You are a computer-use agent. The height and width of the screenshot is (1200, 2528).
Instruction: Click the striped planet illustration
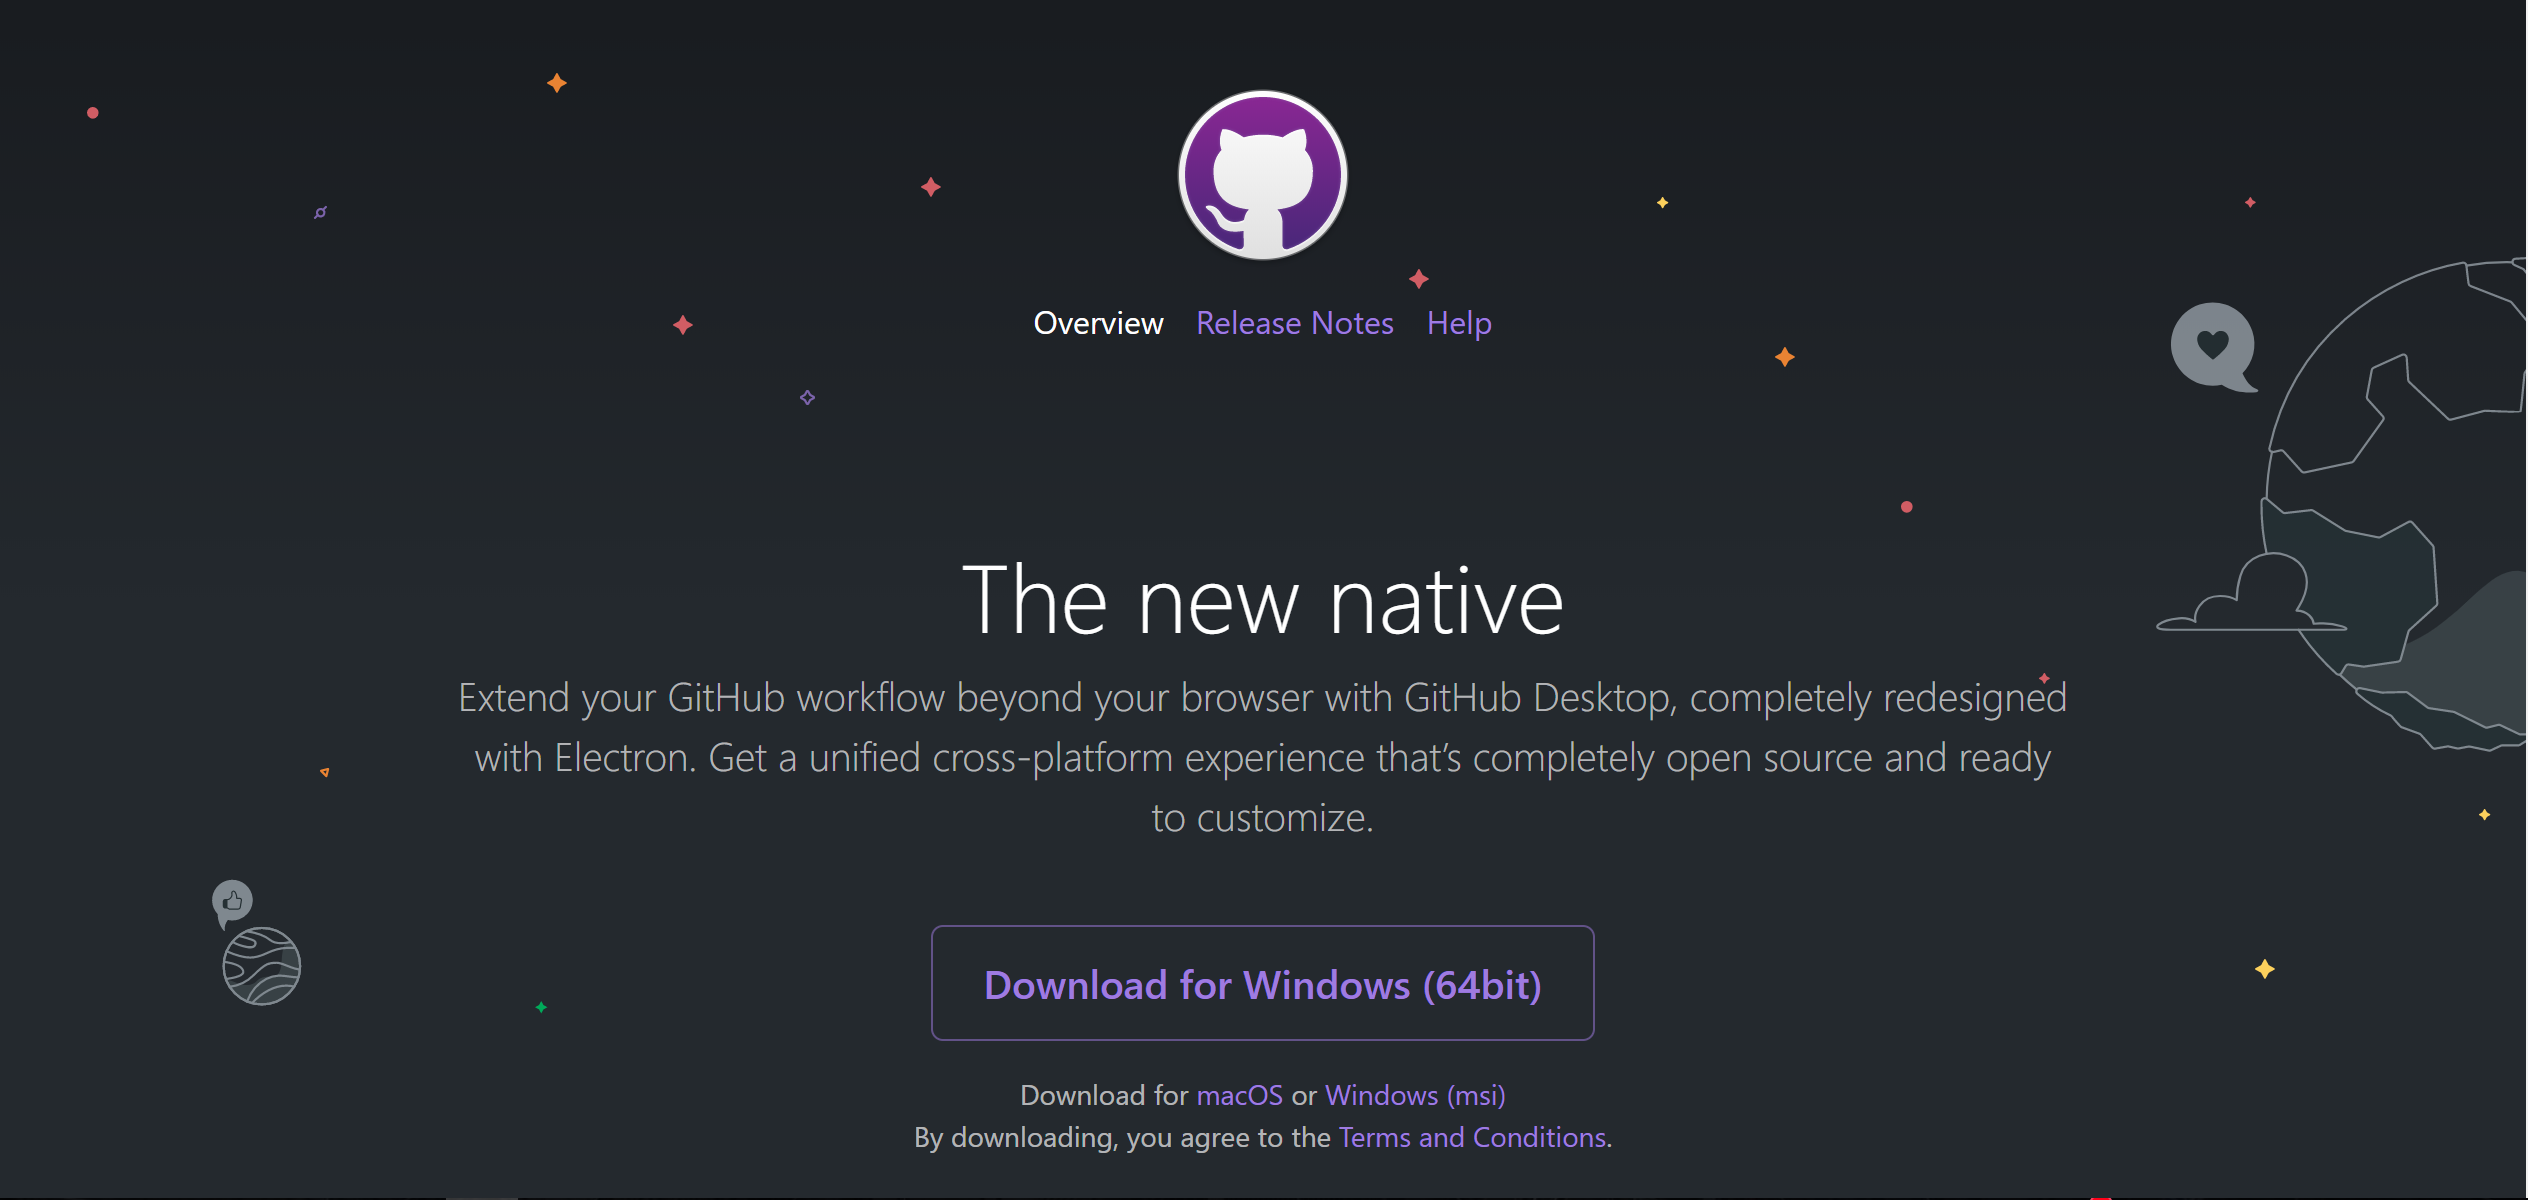pyautogui.click(x=261, y=966)
